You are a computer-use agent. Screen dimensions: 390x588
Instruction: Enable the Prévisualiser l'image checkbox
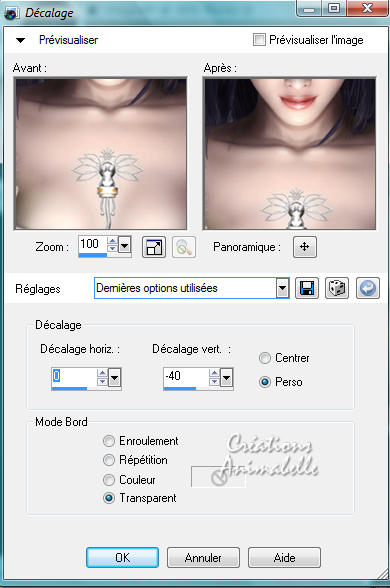pos(259,39)
